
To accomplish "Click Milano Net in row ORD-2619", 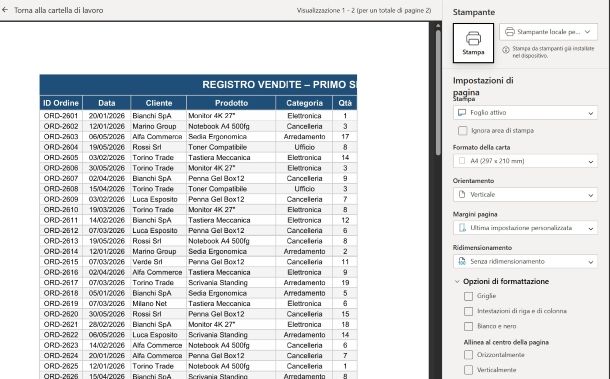I will click(150, 304).
